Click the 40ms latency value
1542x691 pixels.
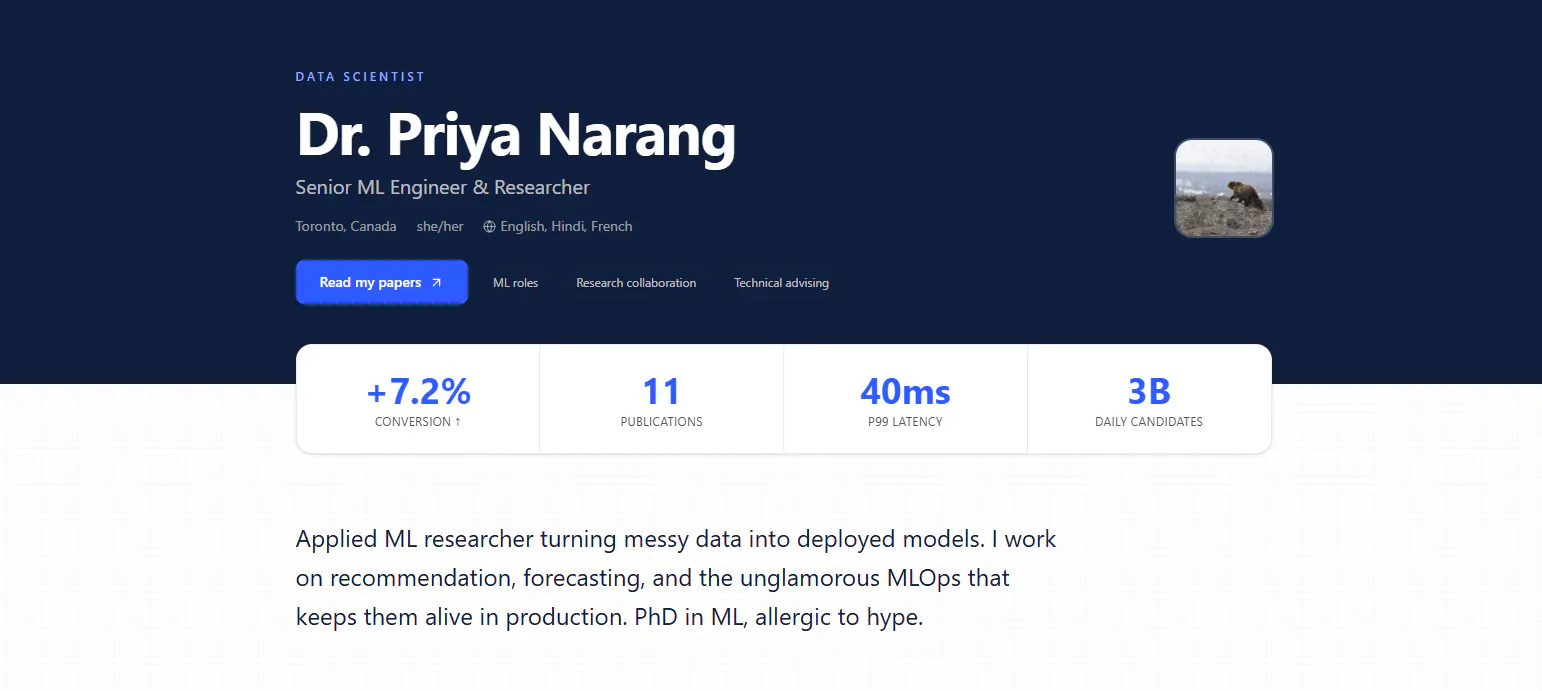tap(905, 390)
